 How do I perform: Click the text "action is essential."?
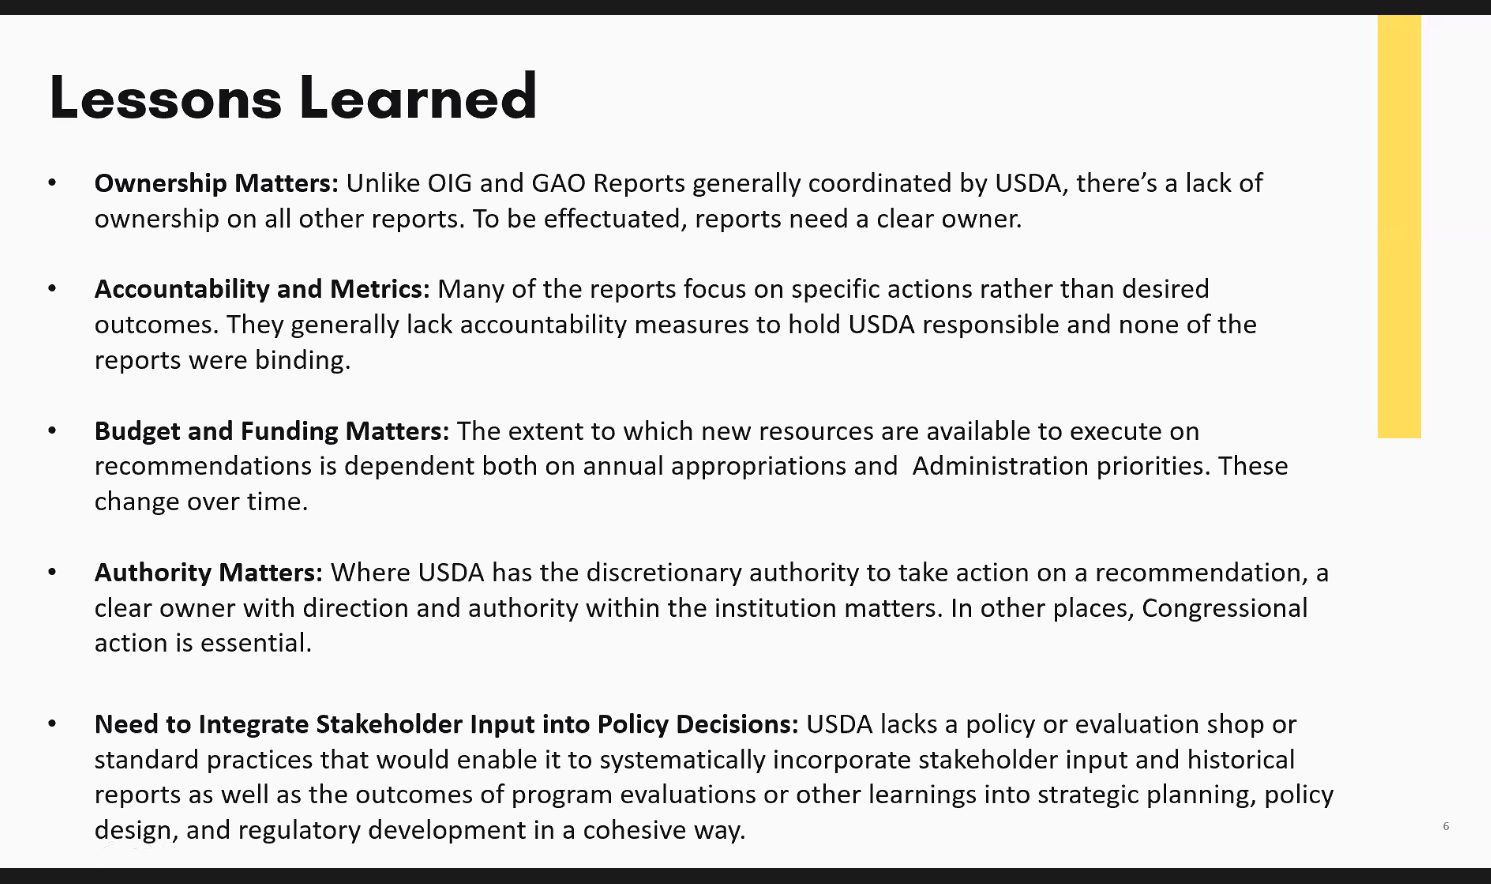[203, 643]
